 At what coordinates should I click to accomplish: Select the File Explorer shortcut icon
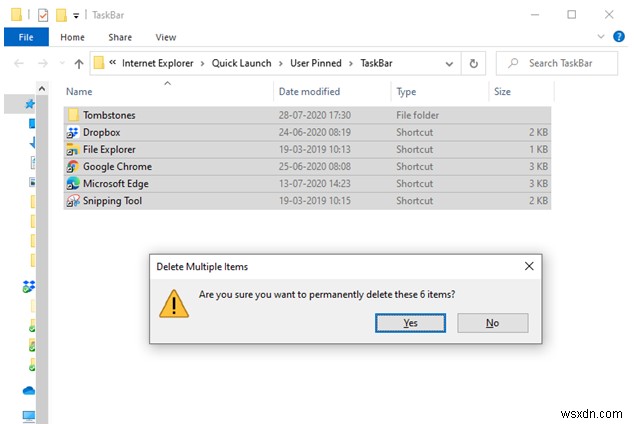[x=73, y=150]
